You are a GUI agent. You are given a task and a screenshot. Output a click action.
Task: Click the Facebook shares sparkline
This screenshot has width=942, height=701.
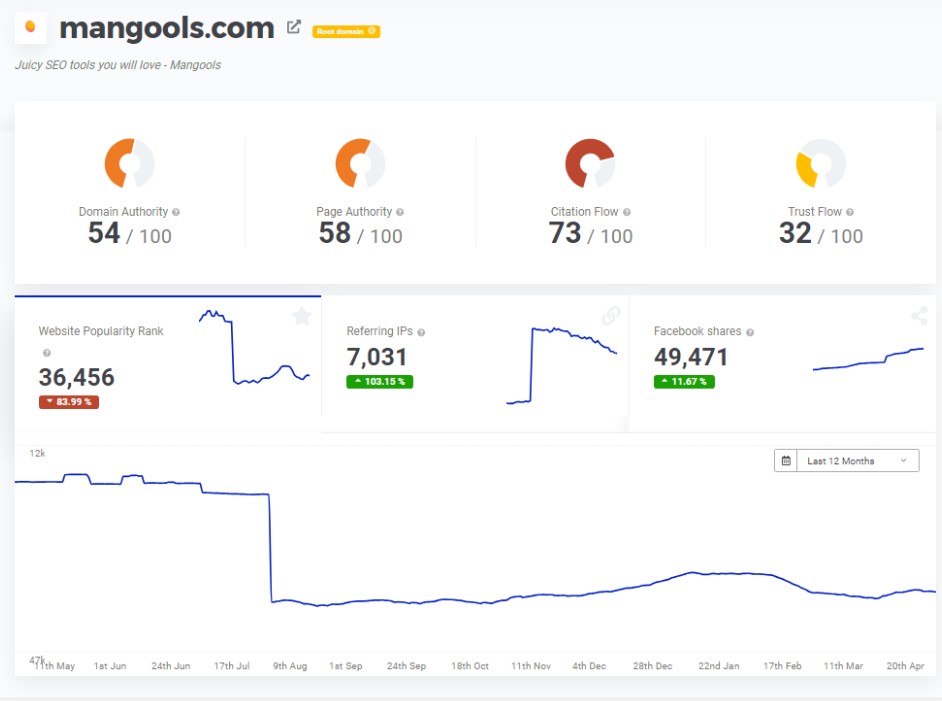pos(868,359)
